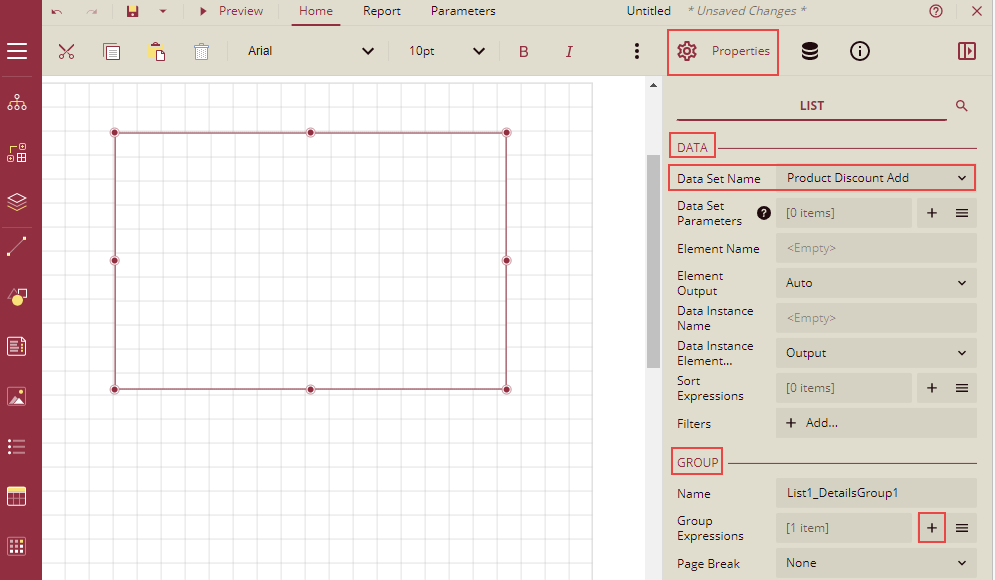Open the layers panel icon
Screen dimensions: 995x580
tap(17, 202)
